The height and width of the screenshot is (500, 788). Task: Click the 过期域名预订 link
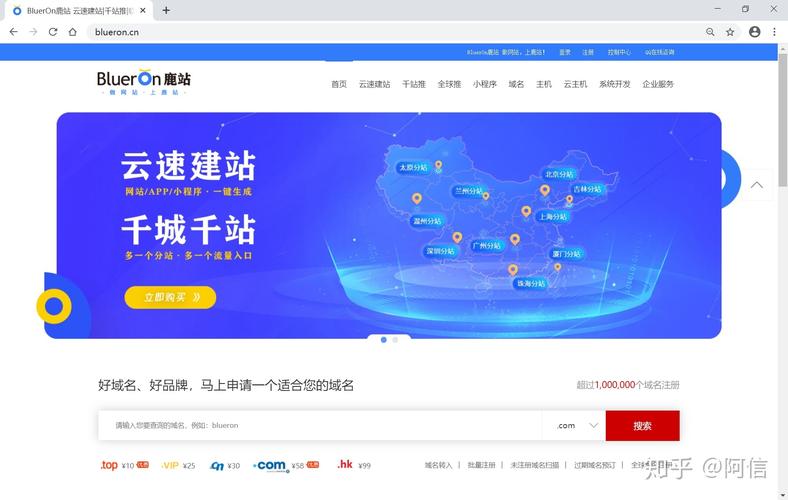pyautogui.click(x=595, y=465)
